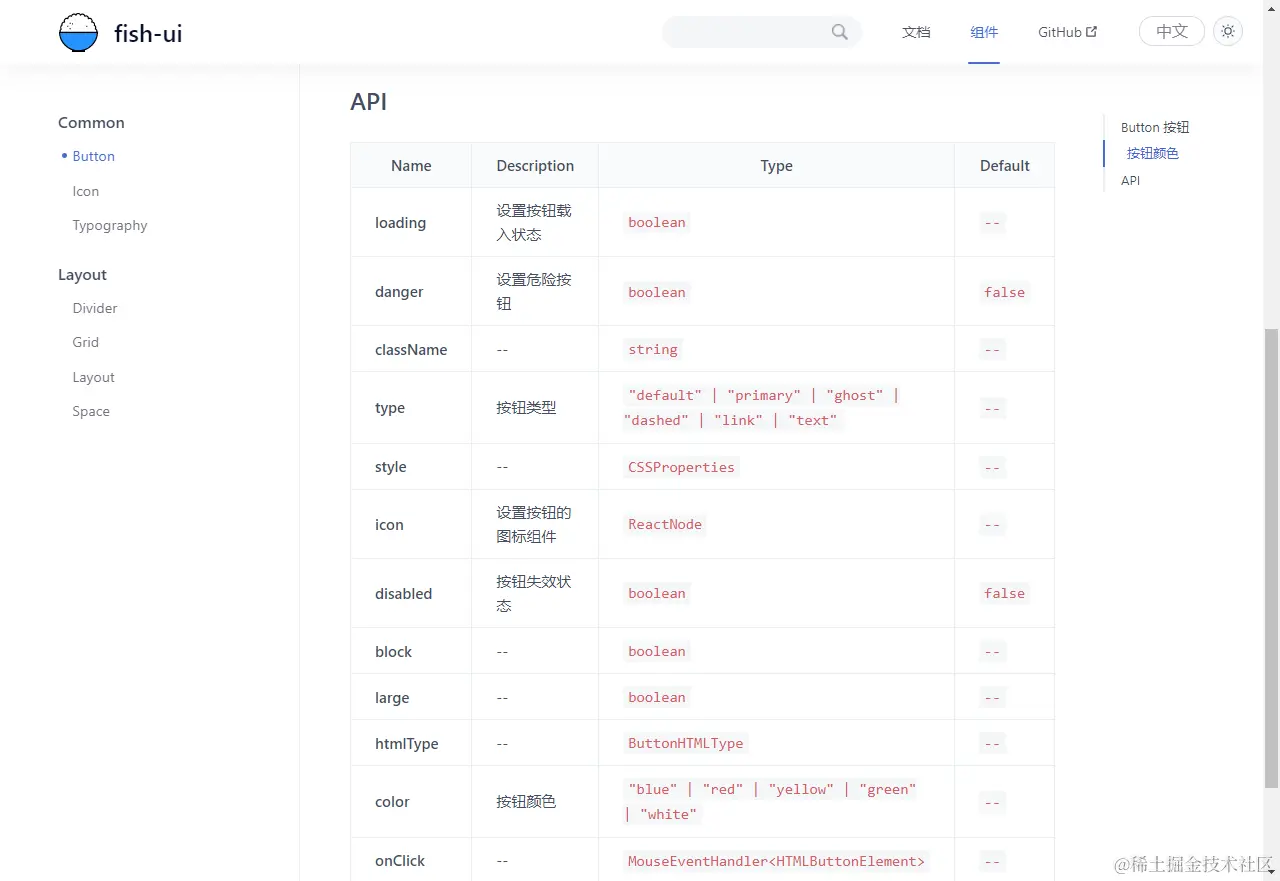The height and width of the screenshot is (881, 1280).
Task: Click the 设置按钮的图标组件 description
Action: point(534,525)
